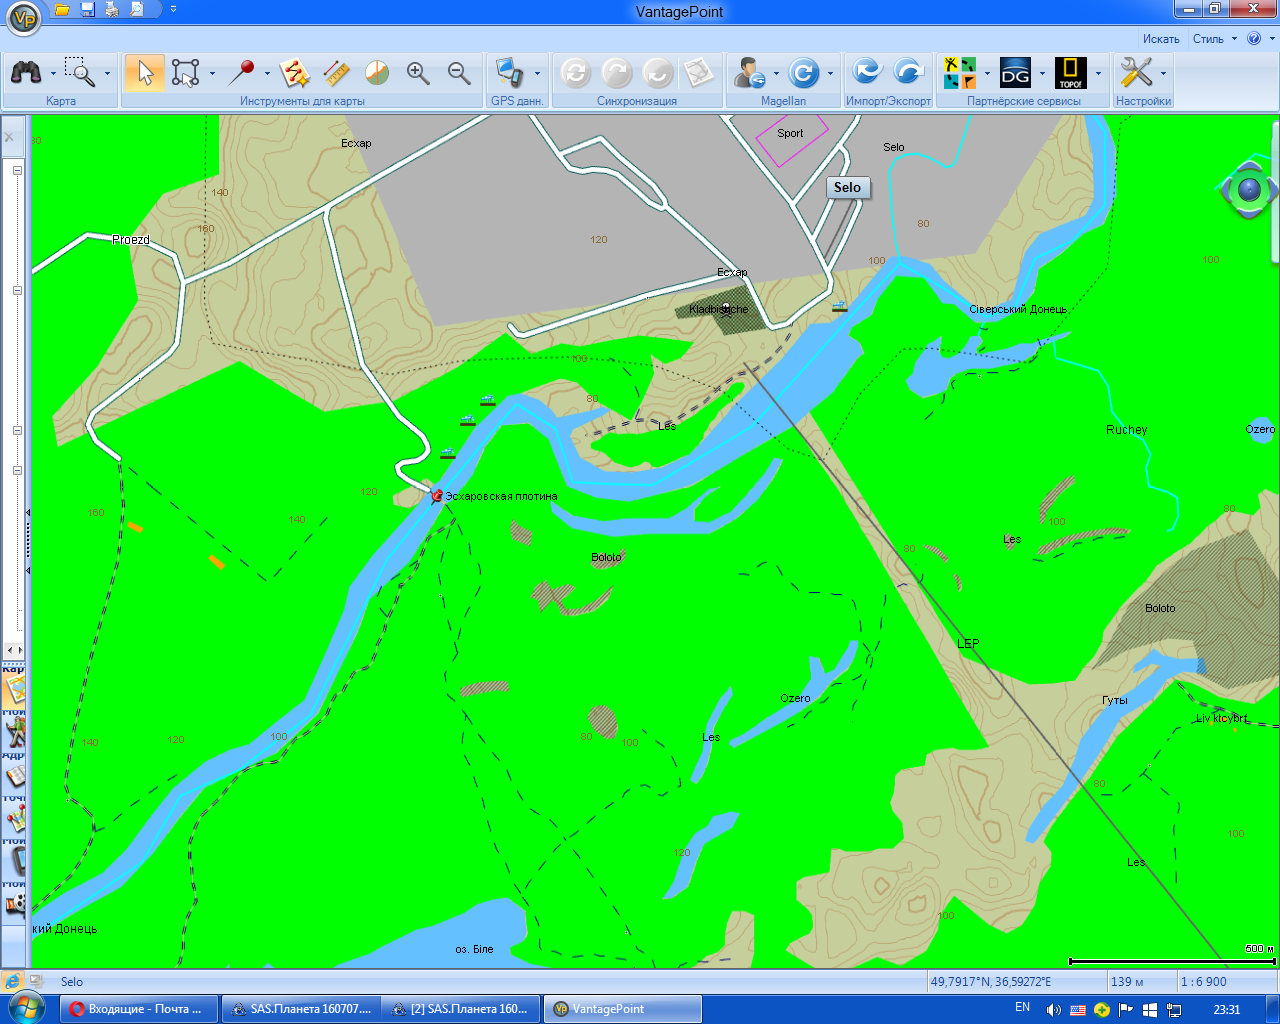
Task: Click the map navigation compass globe
Action: (1249, 189)
